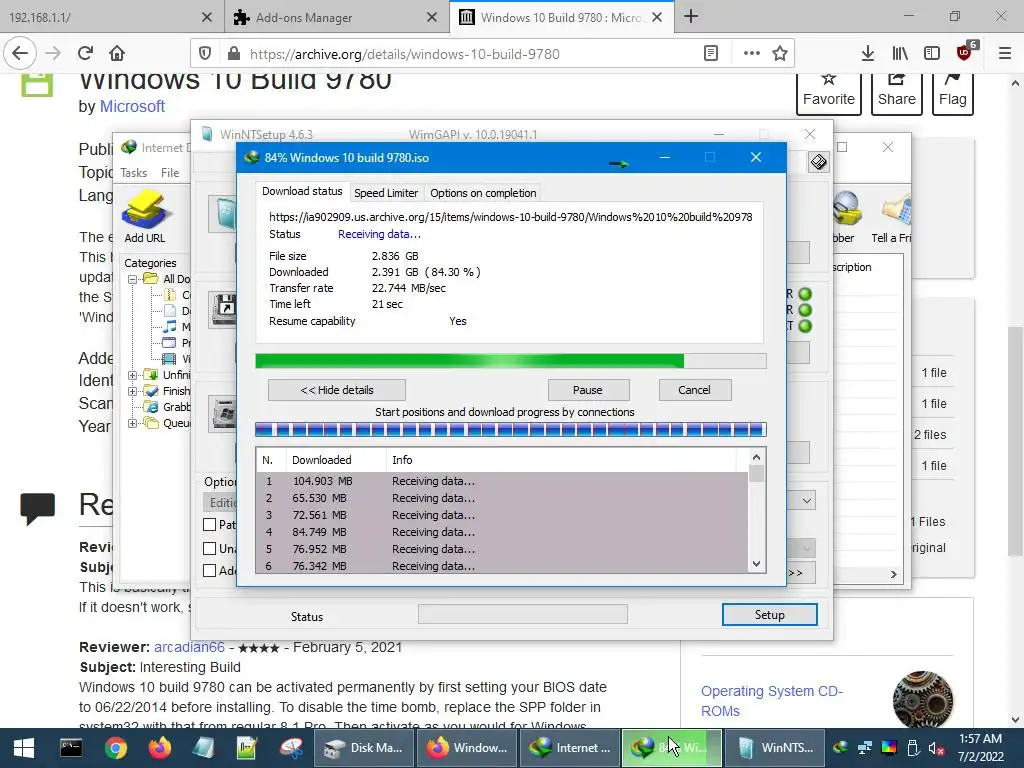Viewport: 1024px width, 768px height.
Task: Toggle Firefox sidebar icon
Action: (x=932, y=54)
